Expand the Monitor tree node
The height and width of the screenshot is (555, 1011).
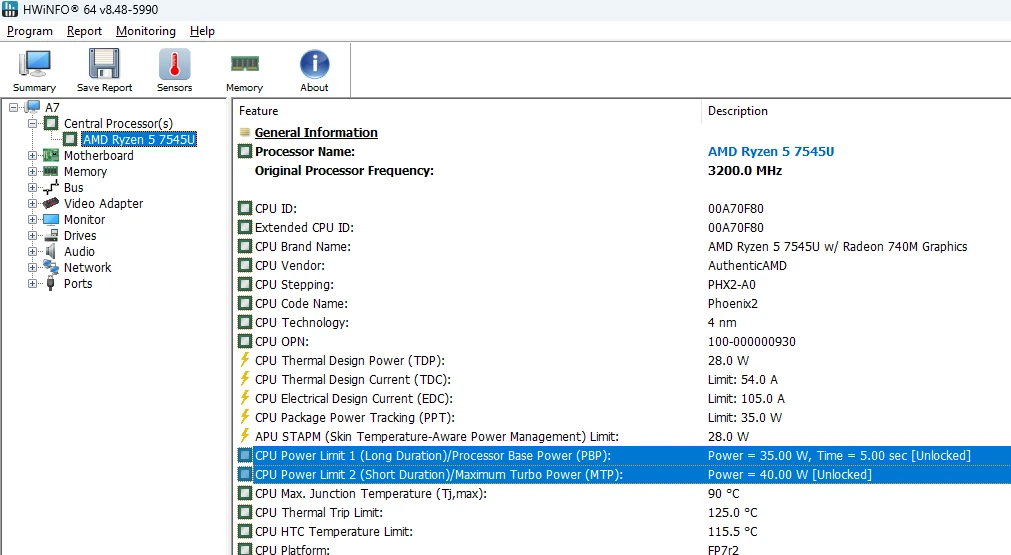coord(32,219)
